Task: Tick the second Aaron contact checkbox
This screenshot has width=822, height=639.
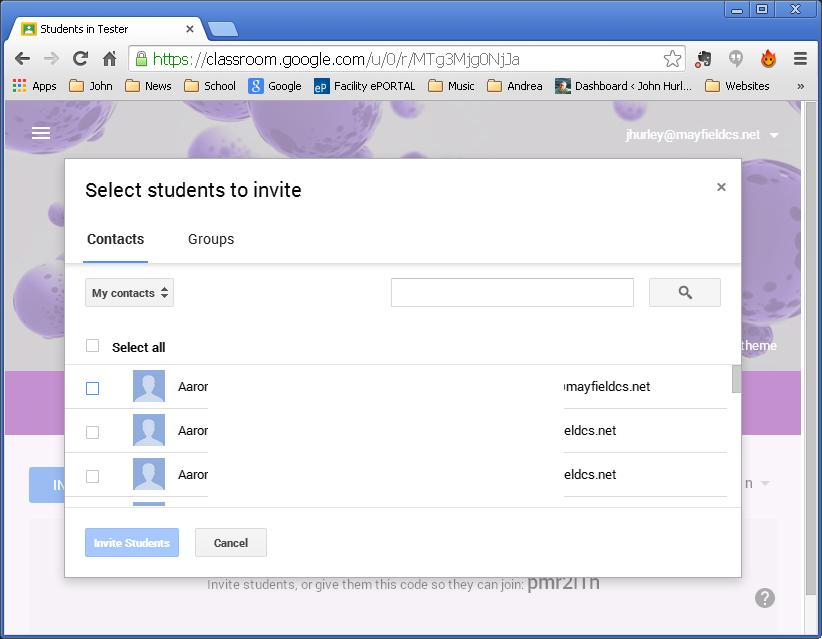Action: [93, 432]
